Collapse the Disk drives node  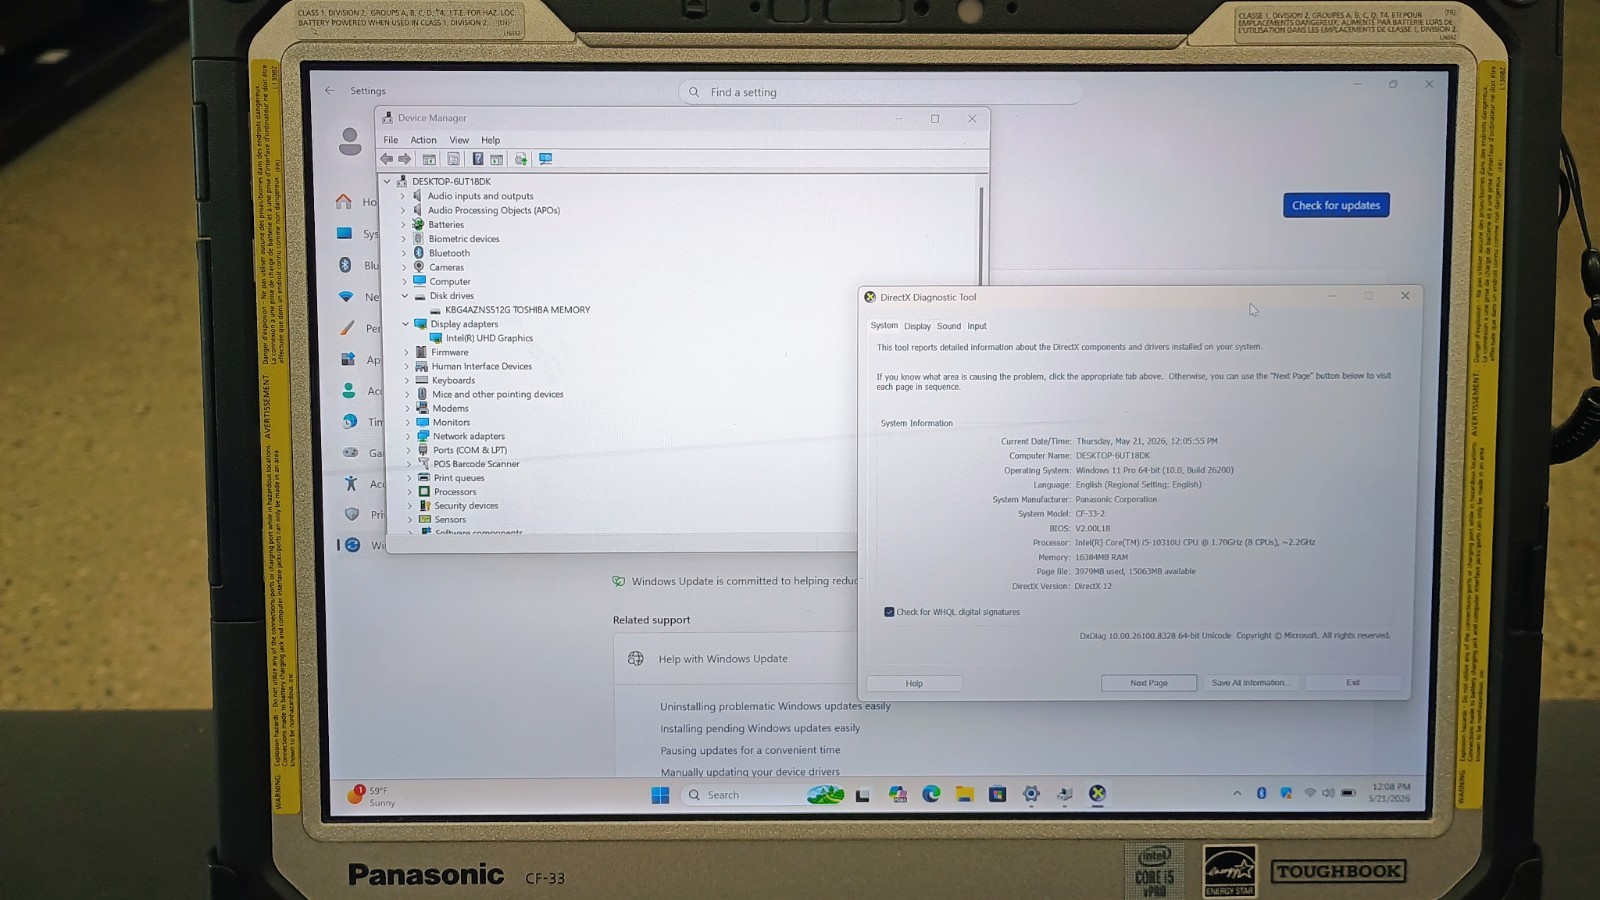405,295
